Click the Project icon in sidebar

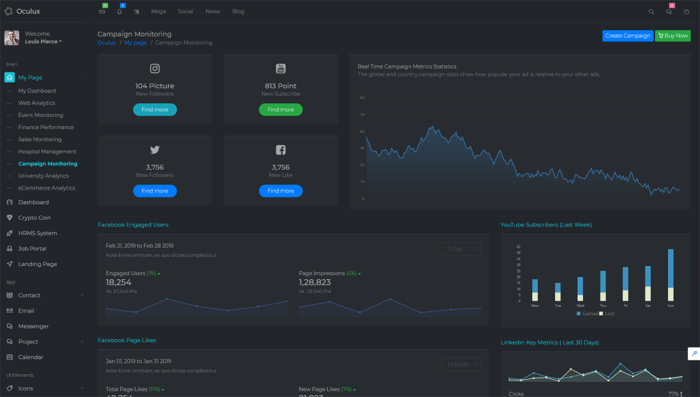9,342
